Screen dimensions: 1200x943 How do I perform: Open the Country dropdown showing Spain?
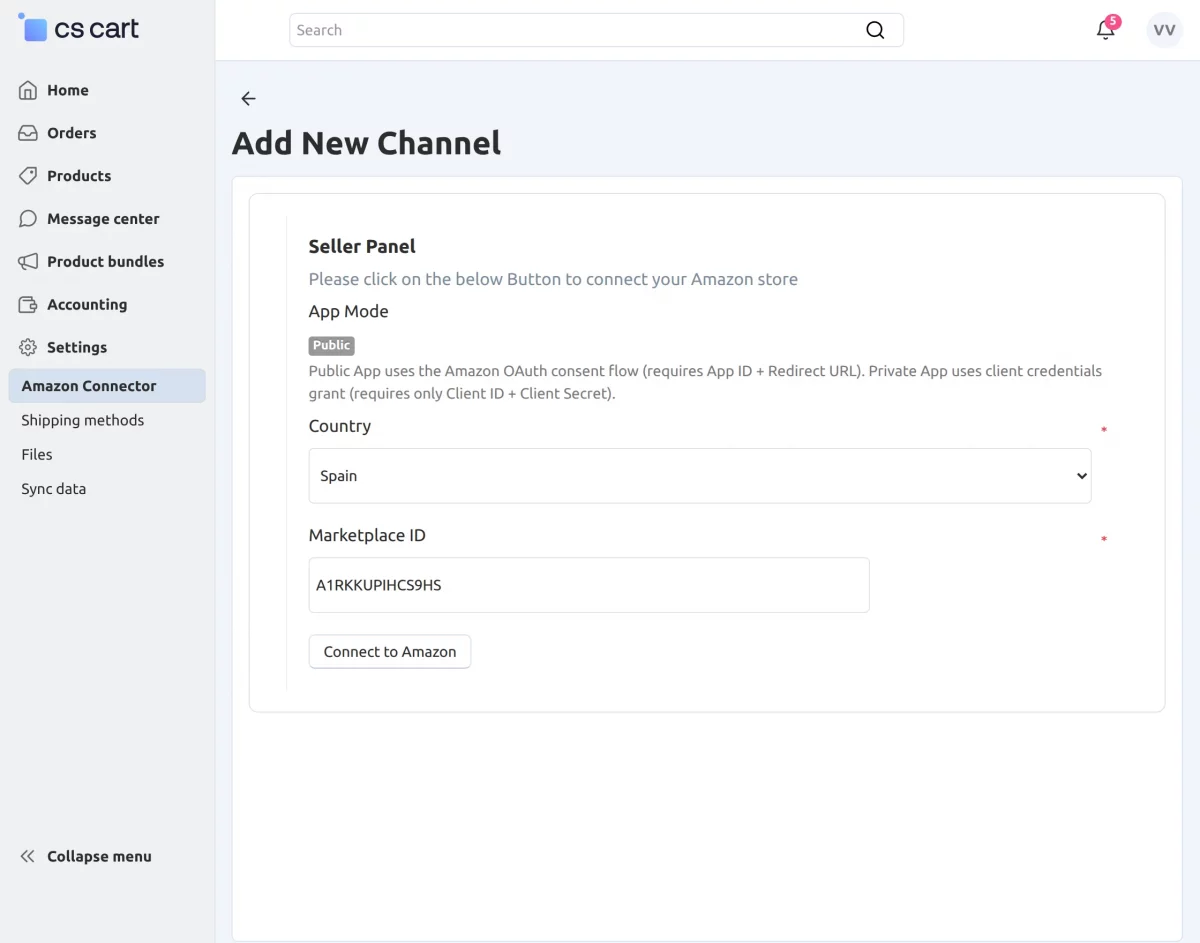click(700, 476)
